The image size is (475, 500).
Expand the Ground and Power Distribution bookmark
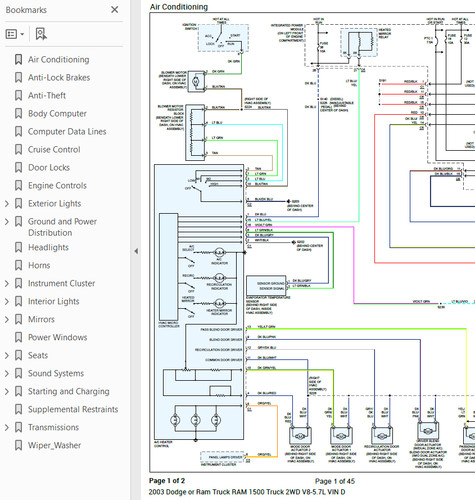pos(7,222)
